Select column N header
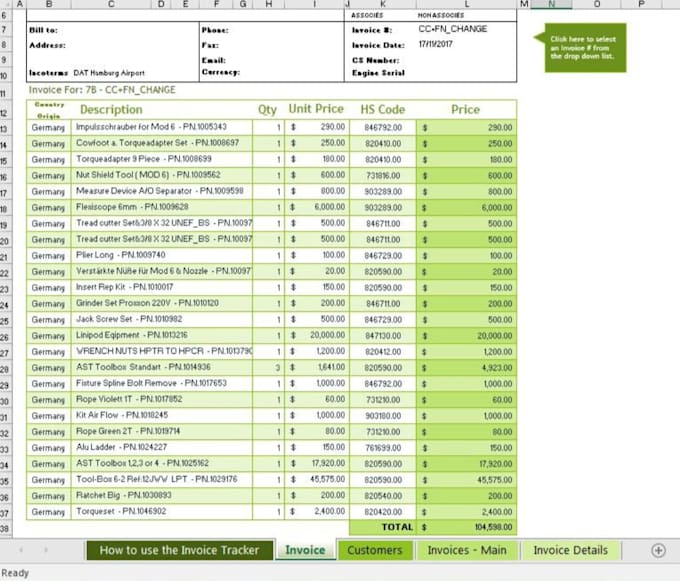The height and width of the screenshot is (581, 680). point(551,4)
